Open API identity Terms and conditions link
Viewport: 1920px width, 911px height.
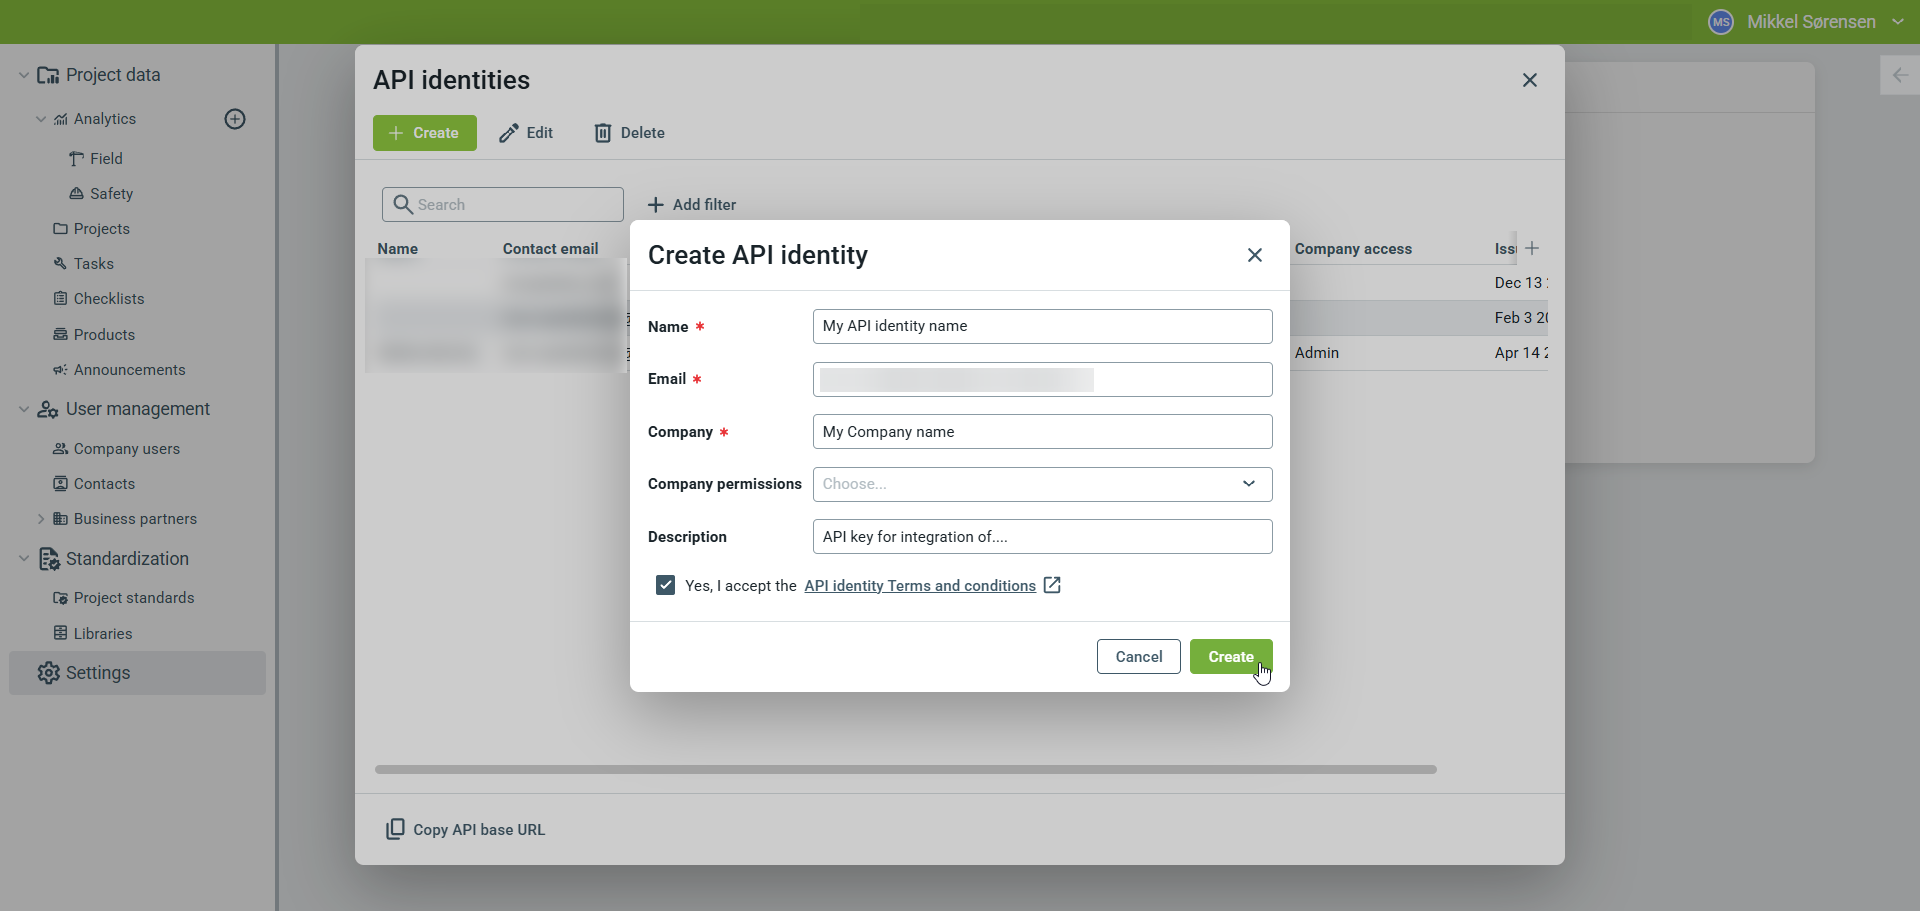(919, 586)
